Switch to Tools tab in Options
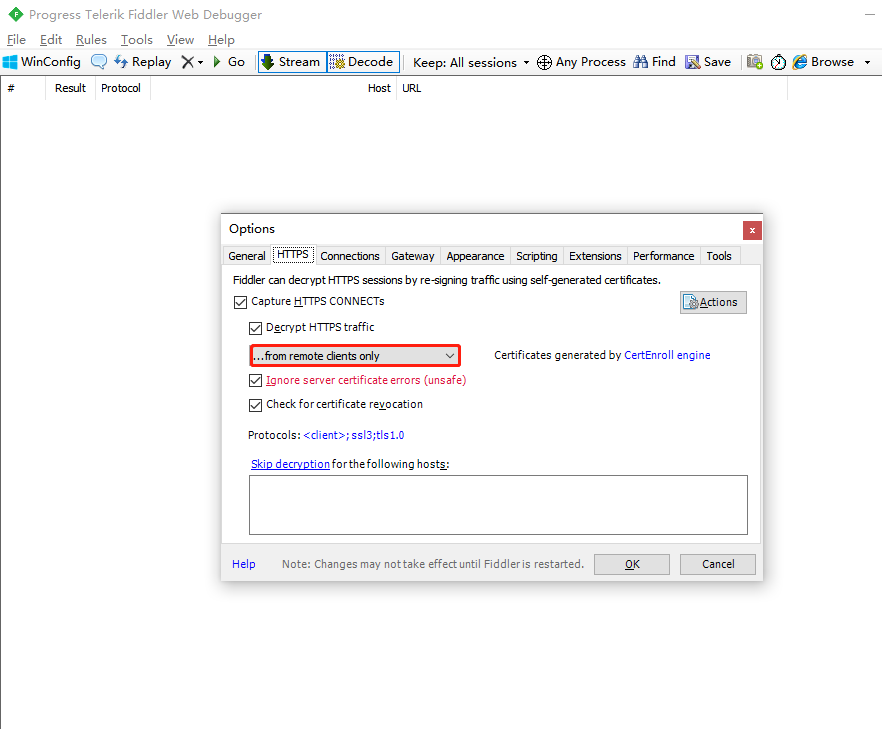 point(719,256)
